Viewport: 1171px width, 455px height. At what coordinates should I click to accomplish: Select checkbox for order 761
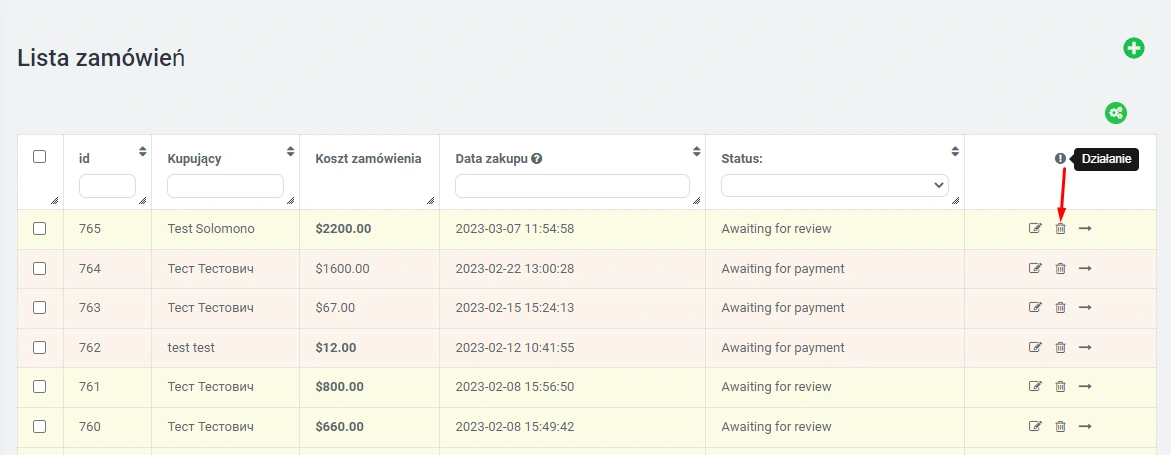[x=40, y=386]
